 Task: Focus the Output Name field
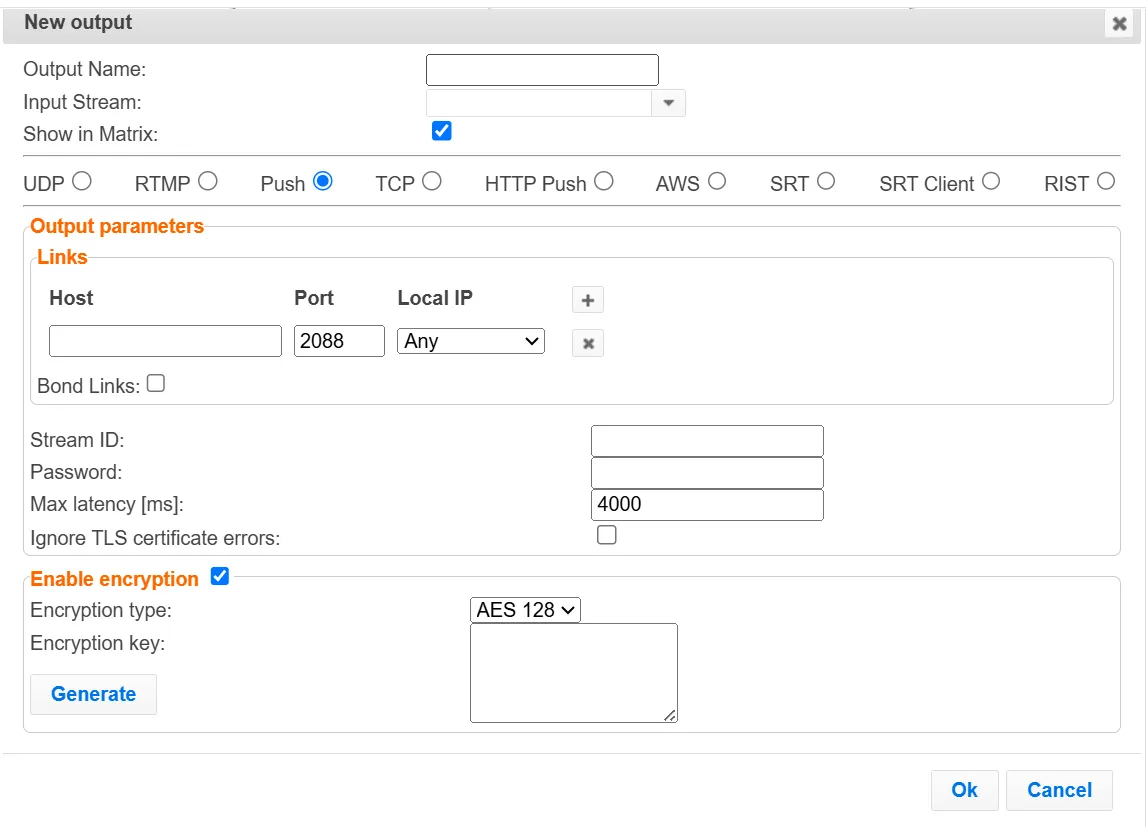point(542,70)
